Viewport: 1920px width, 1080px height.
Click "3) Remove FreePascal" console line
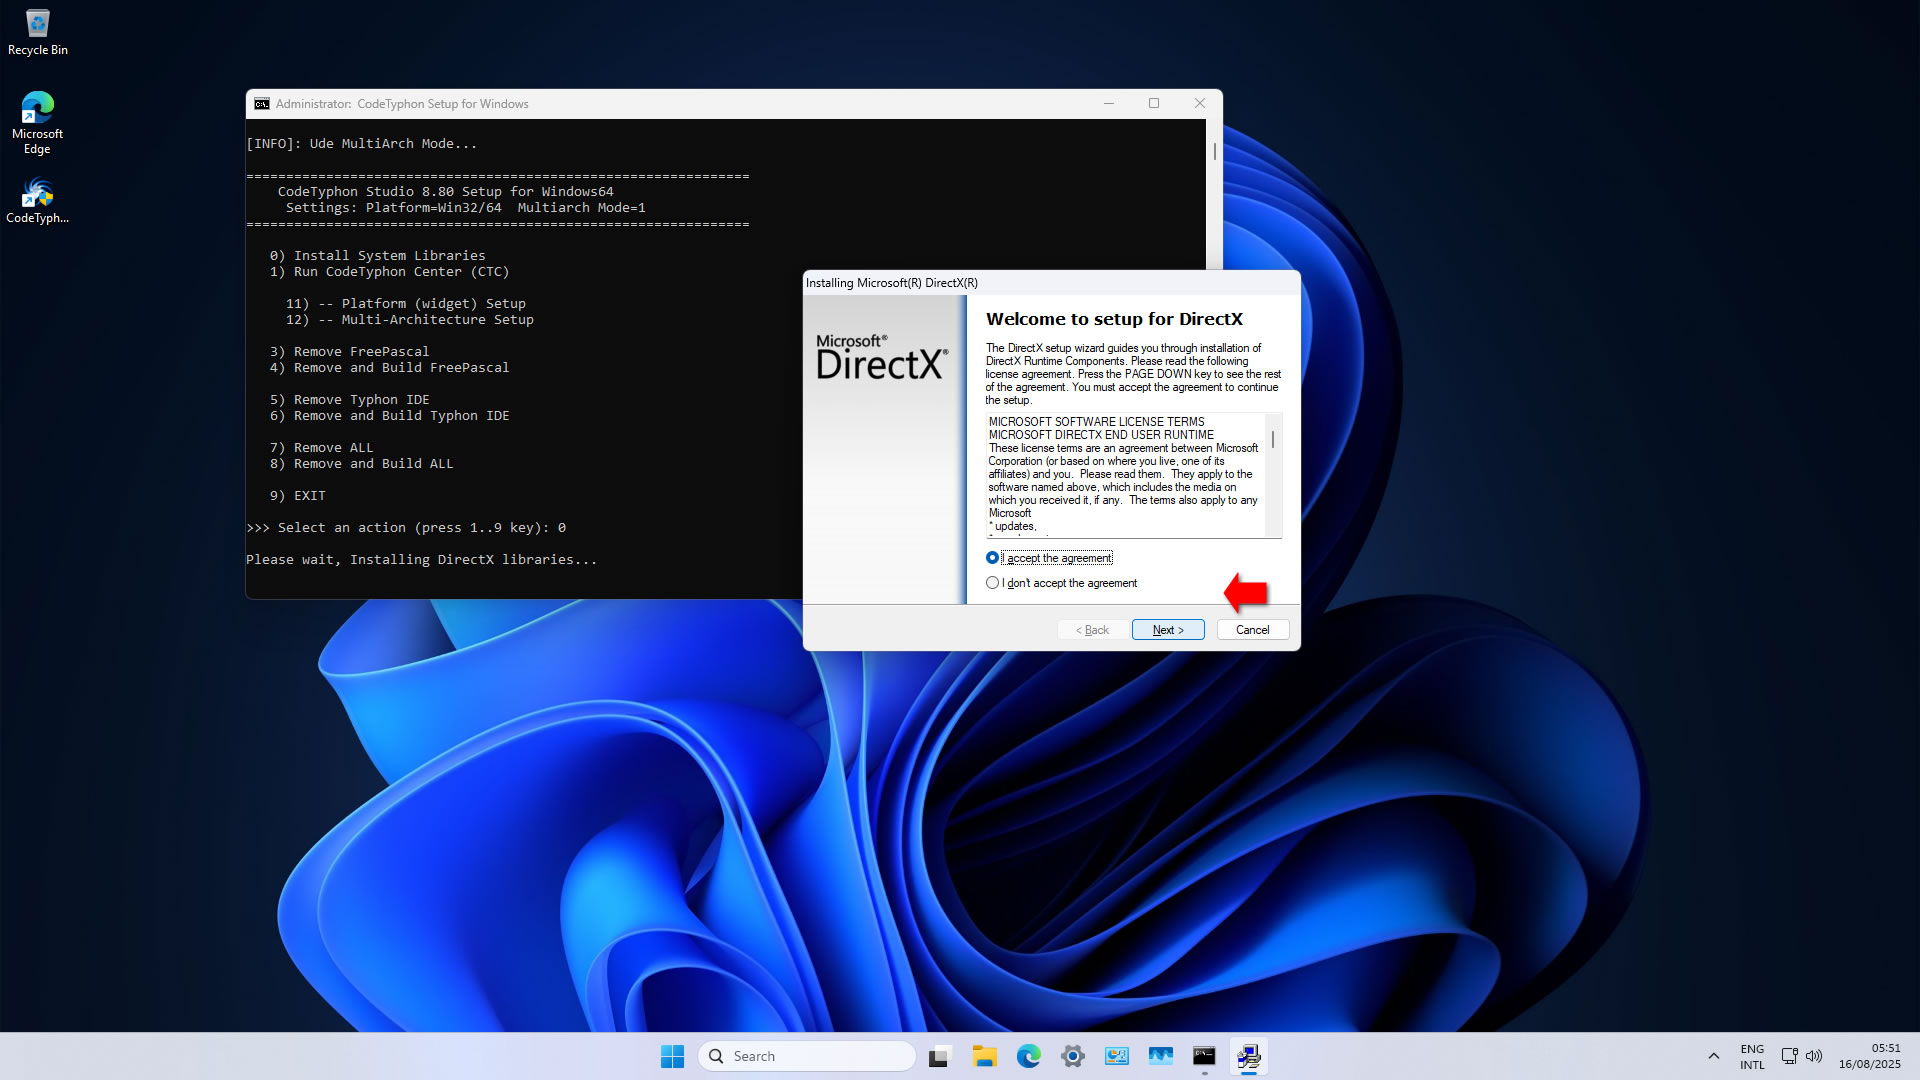pyautogui.click(x=349, y=352)
